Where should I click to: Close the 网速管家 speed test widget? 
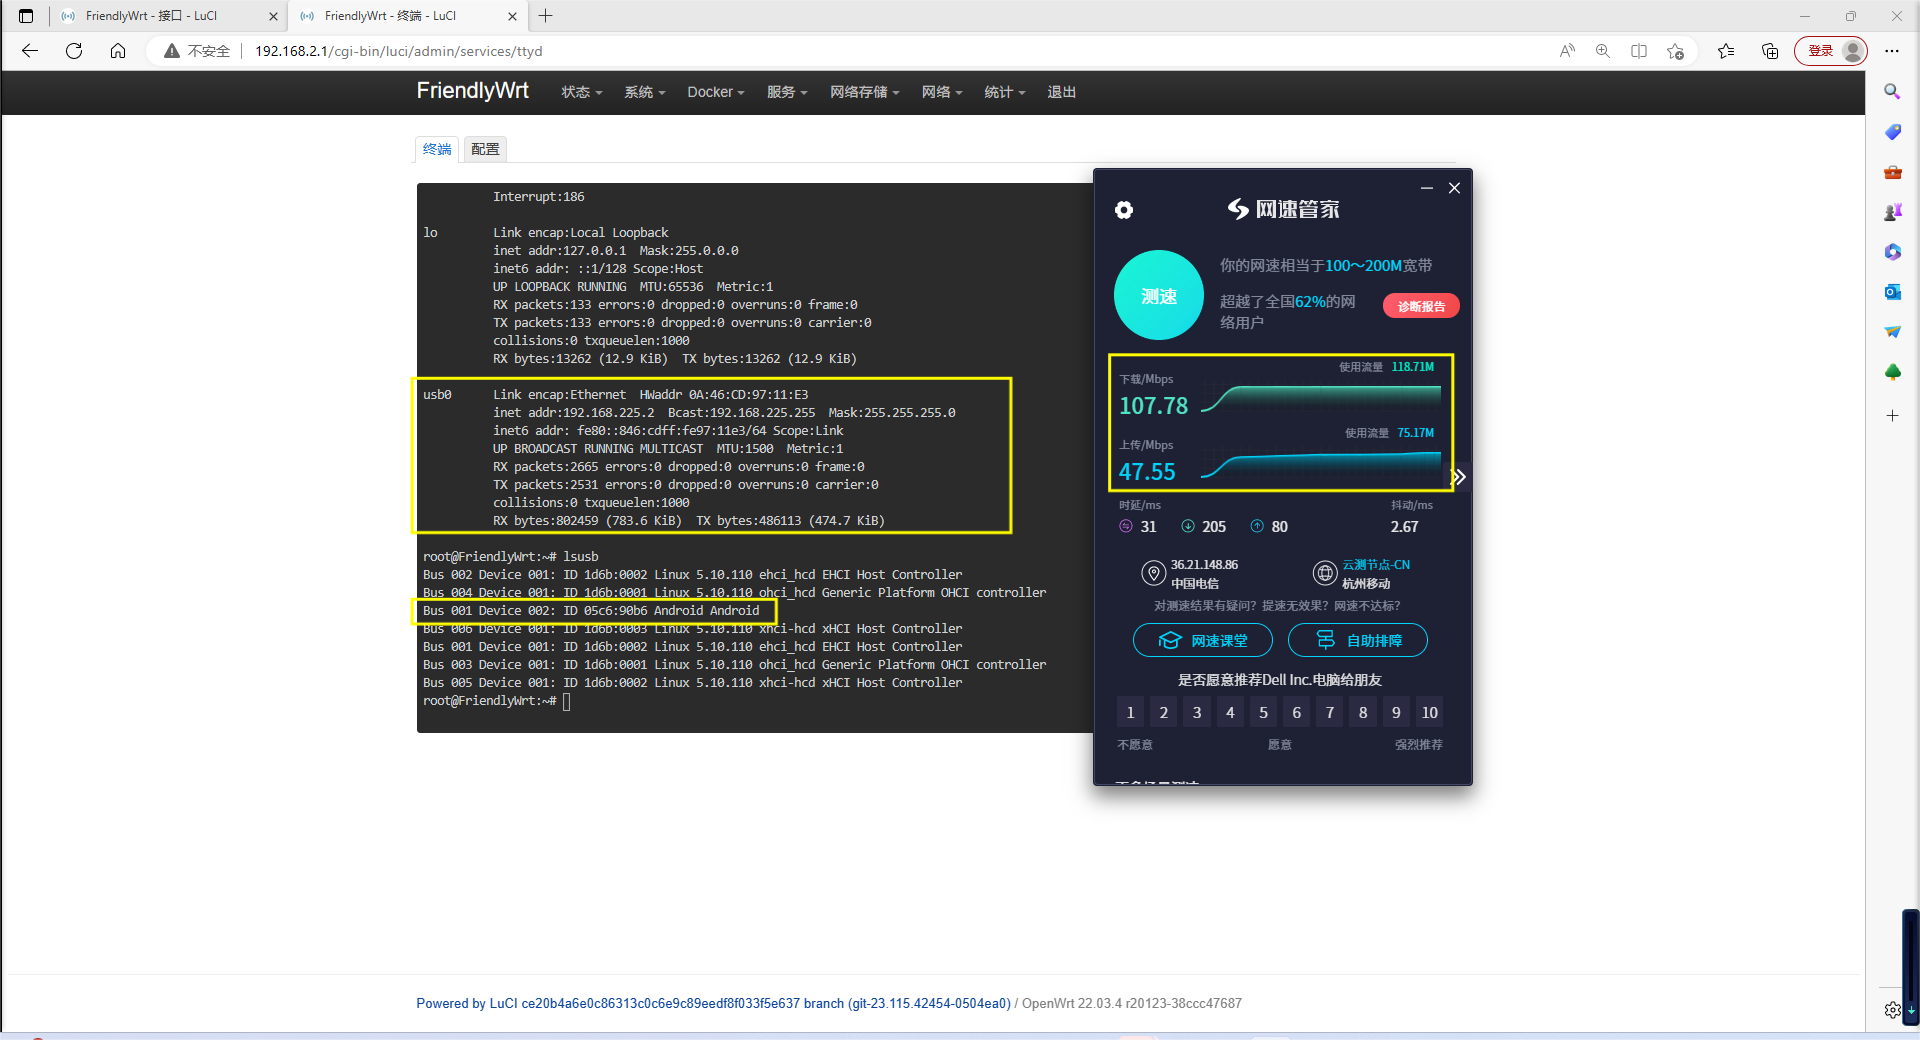tap(1455, 188)
